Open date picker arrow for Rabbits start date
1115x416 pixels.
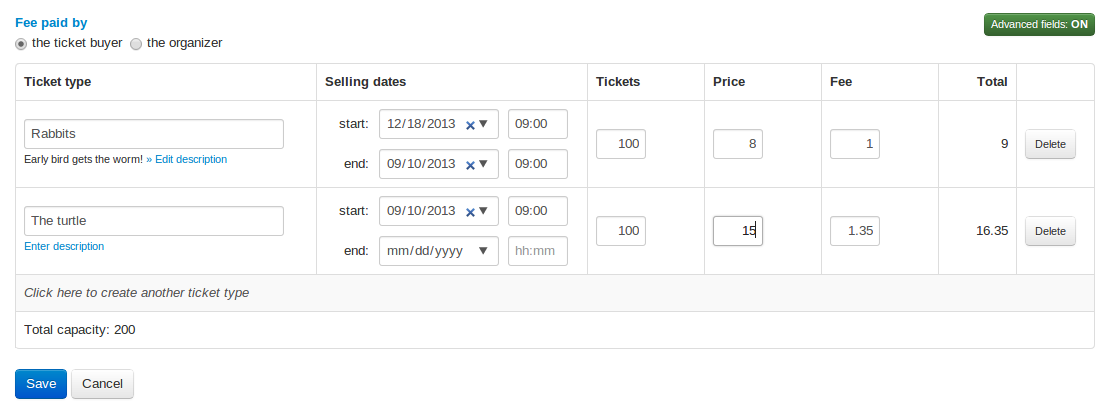pos(484,124)
